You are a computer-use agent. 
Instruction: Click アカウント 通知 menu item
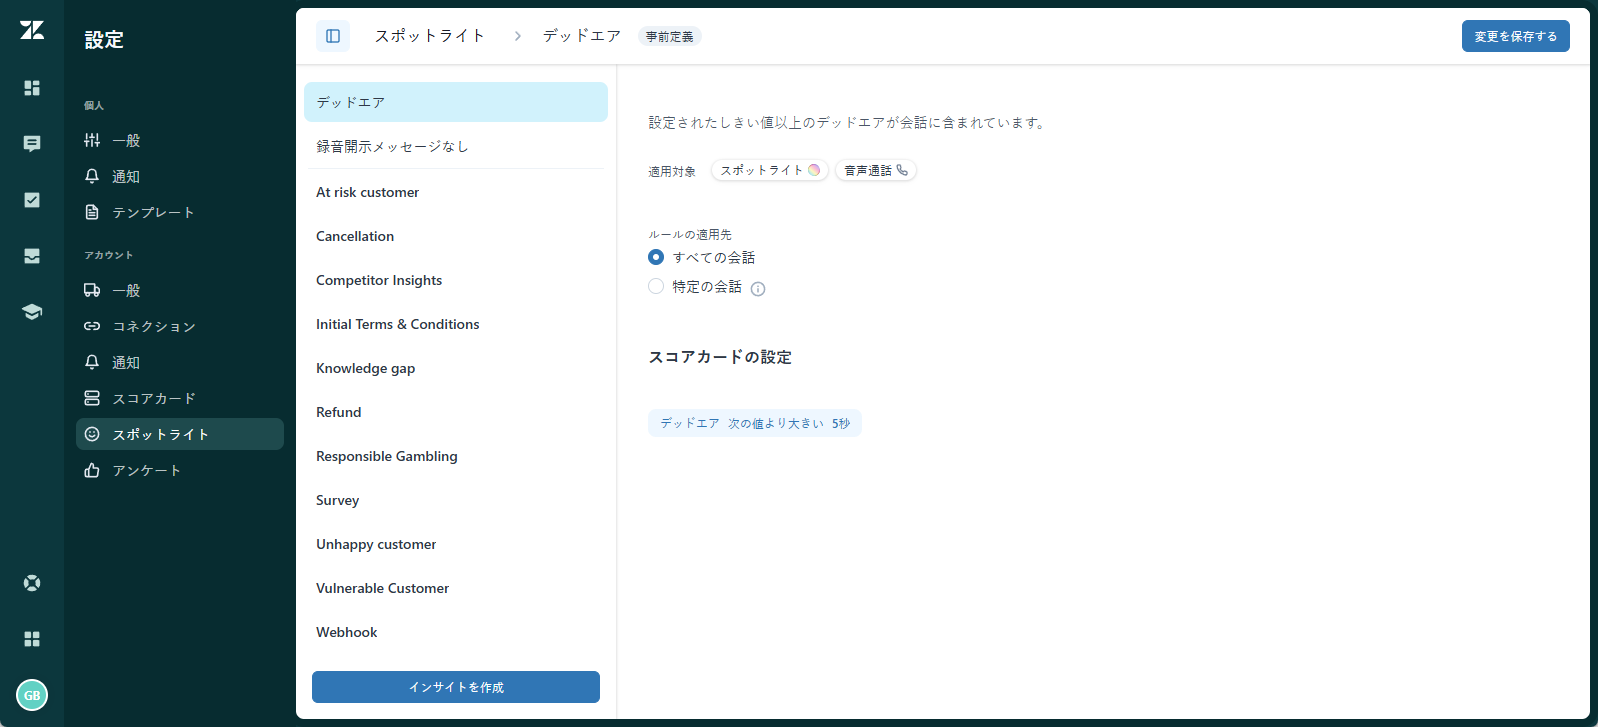pos(180,362)
